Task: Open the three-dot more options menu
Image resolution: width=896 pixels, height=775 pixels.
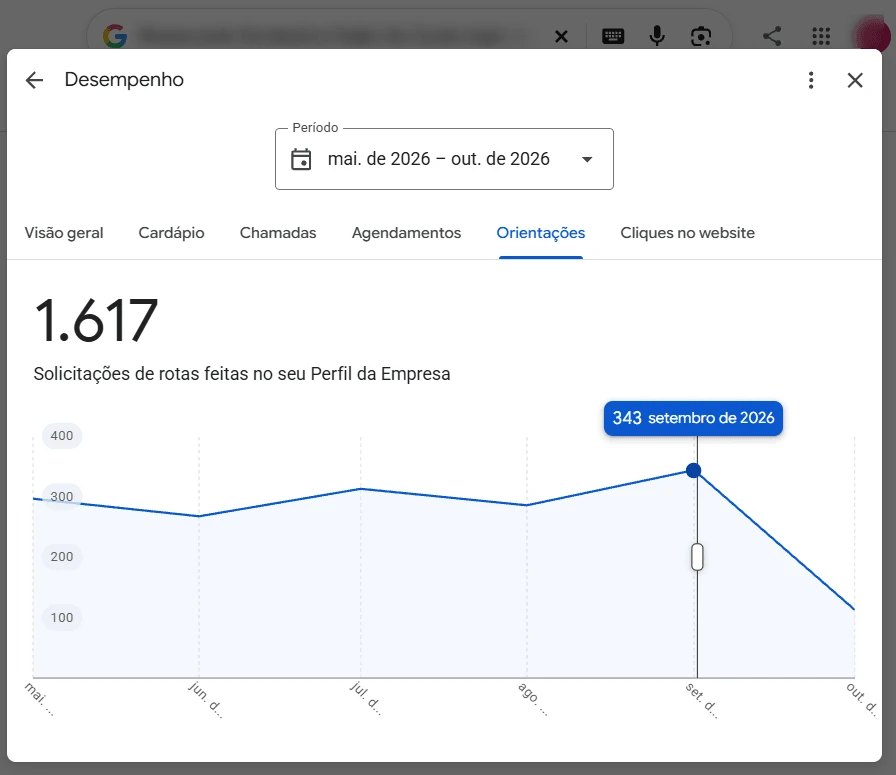Action: (811, 80)
